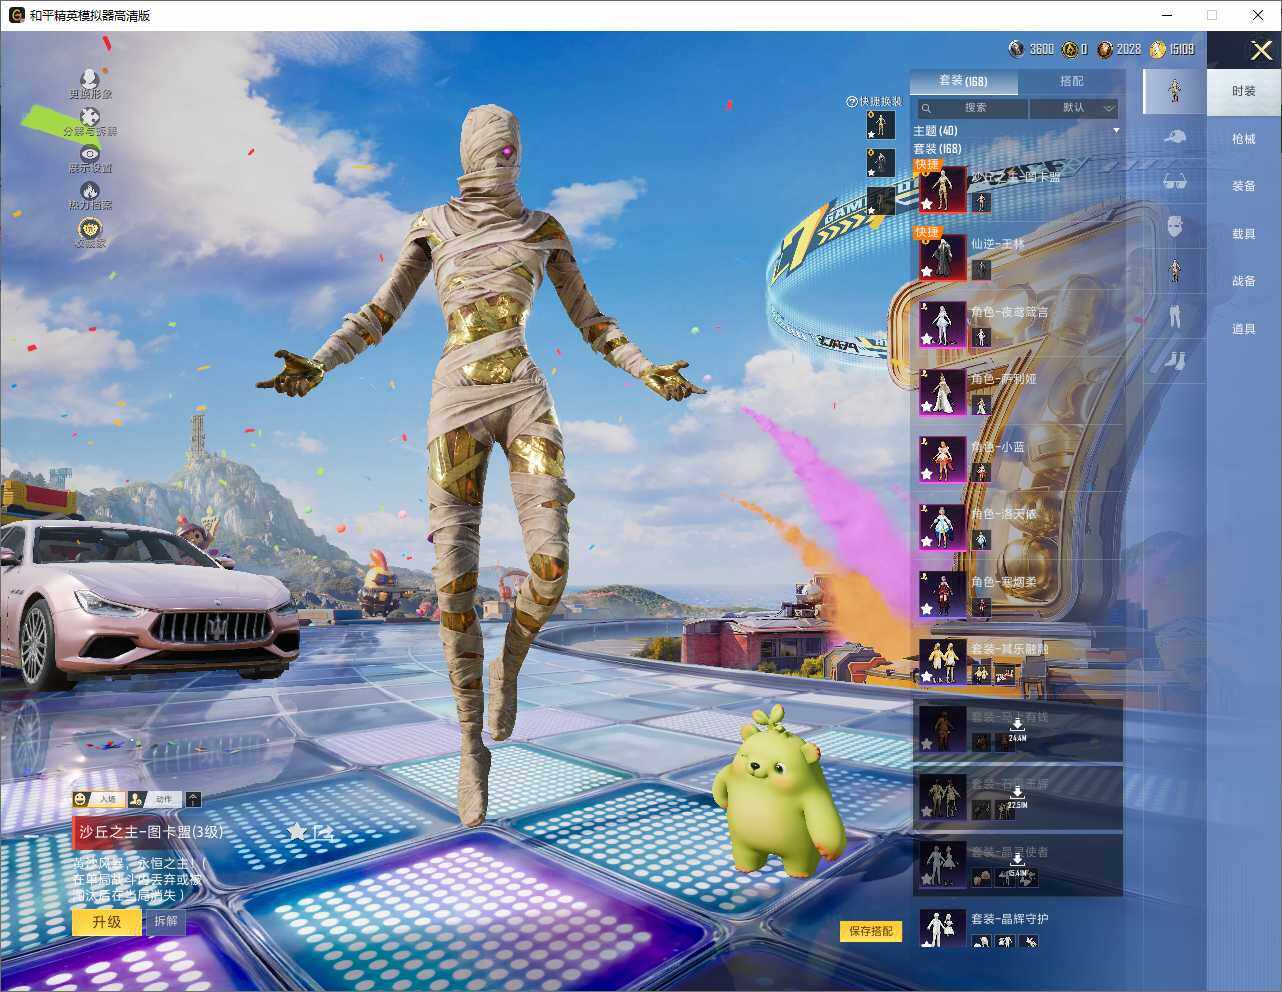Select the shoes category icon
This screenshot has width=1282, height=992.
(1175, 360)
